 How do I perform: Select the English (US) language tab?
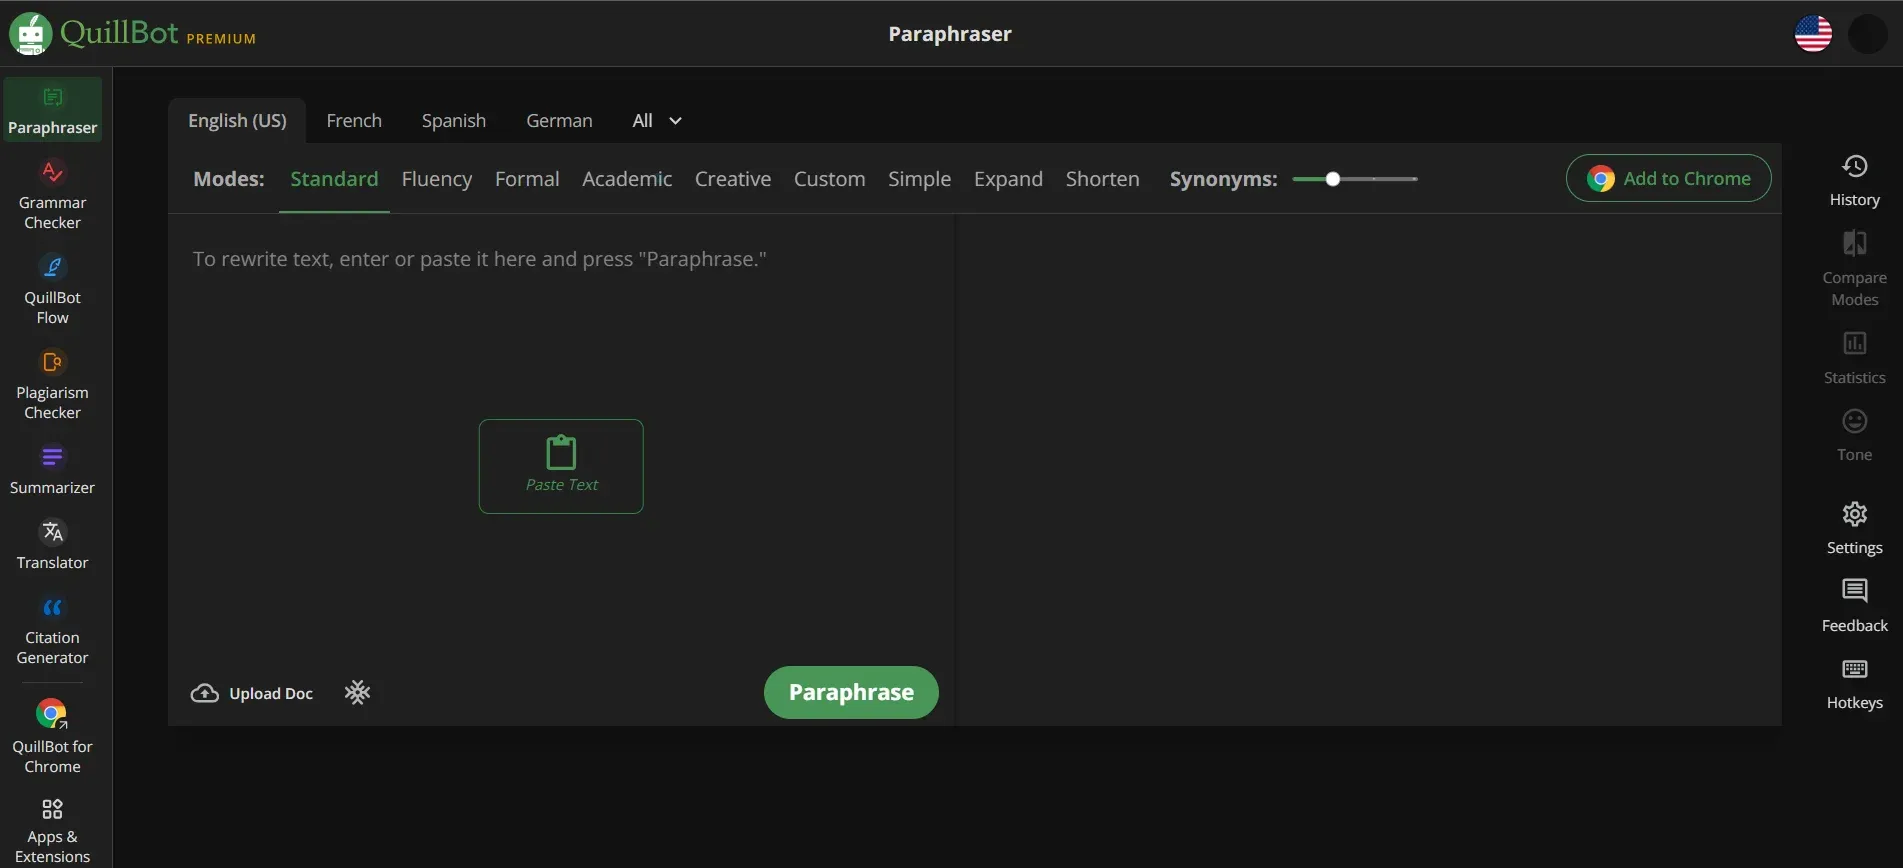[x=237, y=120]
